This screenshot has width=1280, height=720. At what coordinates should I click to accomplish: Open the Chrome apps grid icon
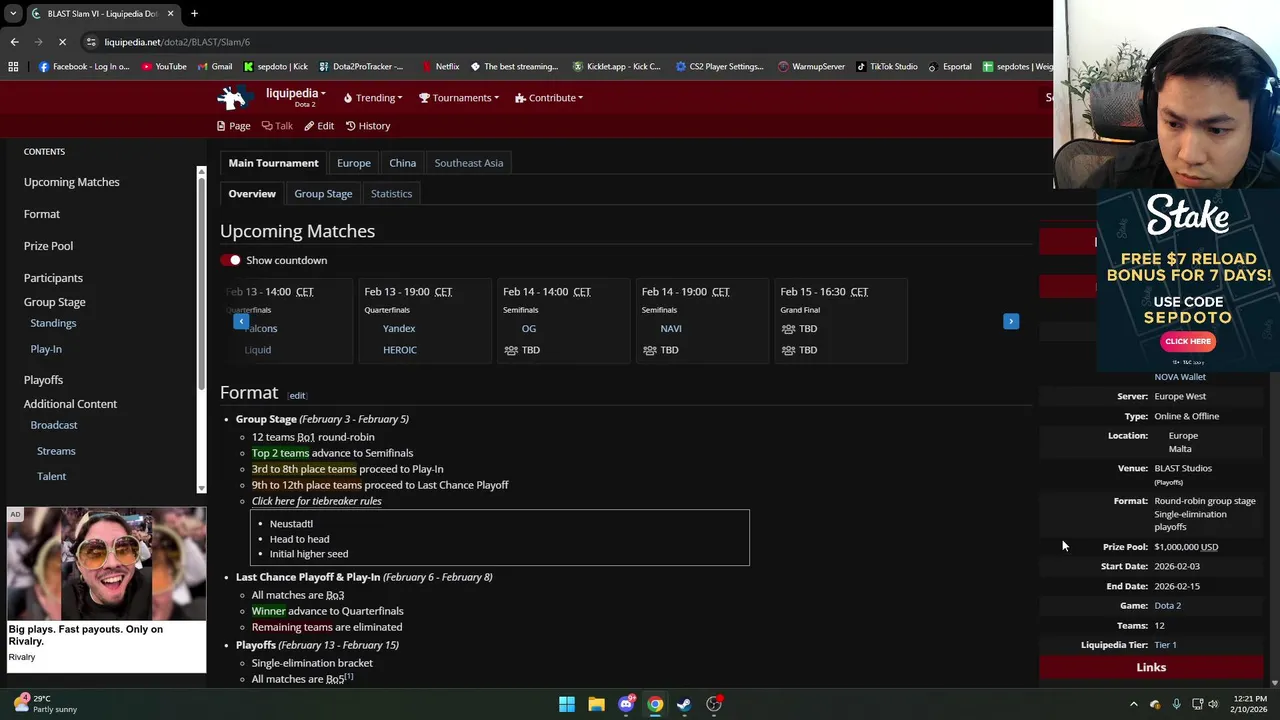pos(13,67)
